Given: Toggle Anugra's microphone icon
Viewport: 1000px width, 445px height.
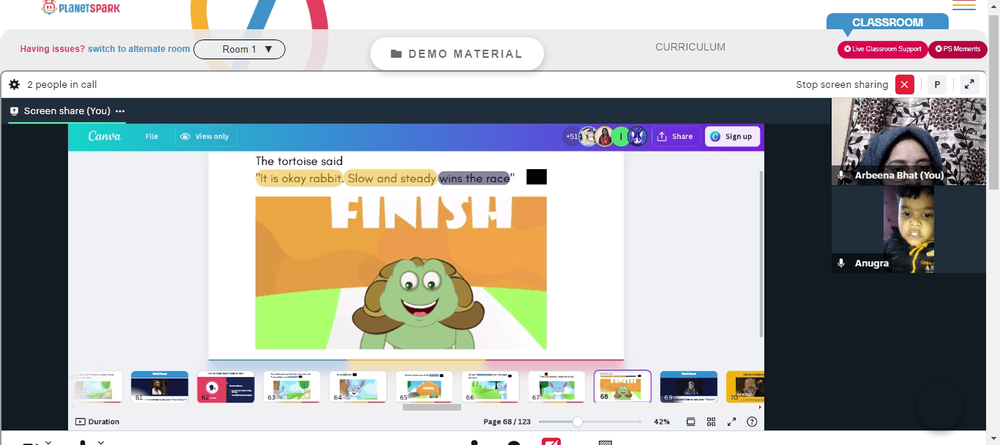Looking at the screenshot, I should (x=841, y=263).
